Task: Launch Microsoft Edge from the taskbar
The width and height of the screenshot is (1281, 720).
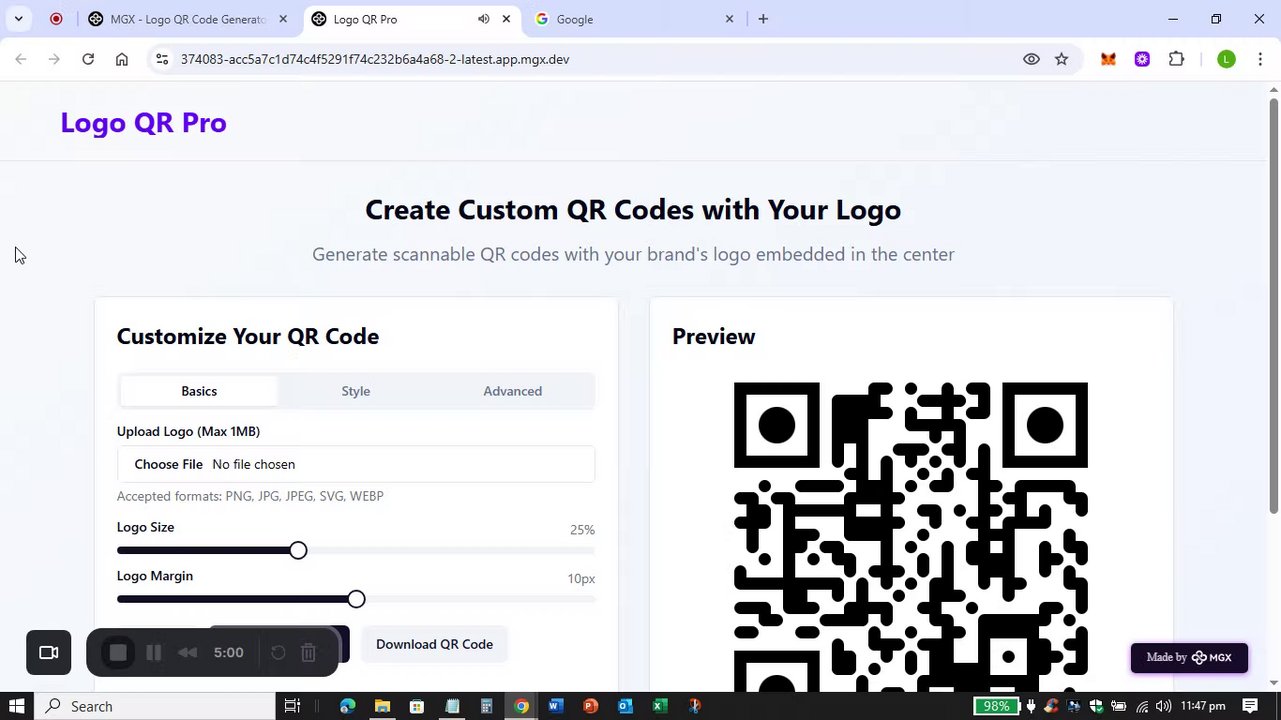Action: 347,706
